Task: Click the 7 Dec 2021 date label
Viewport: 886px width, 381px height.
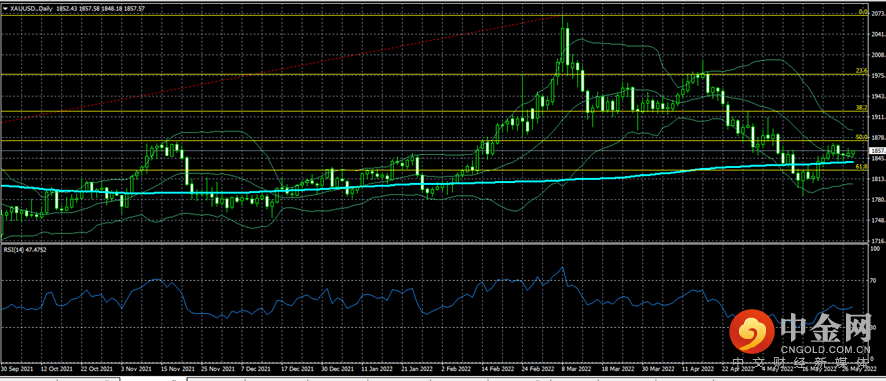Action: (255, 369)
